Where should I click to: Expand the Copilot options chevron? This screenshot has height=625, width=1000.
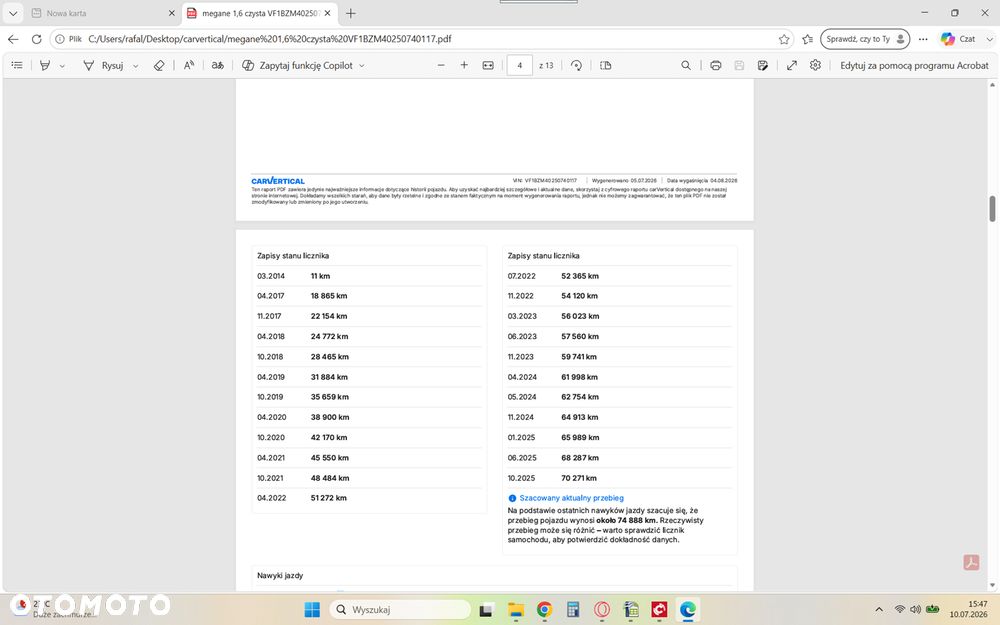(362, 66)
